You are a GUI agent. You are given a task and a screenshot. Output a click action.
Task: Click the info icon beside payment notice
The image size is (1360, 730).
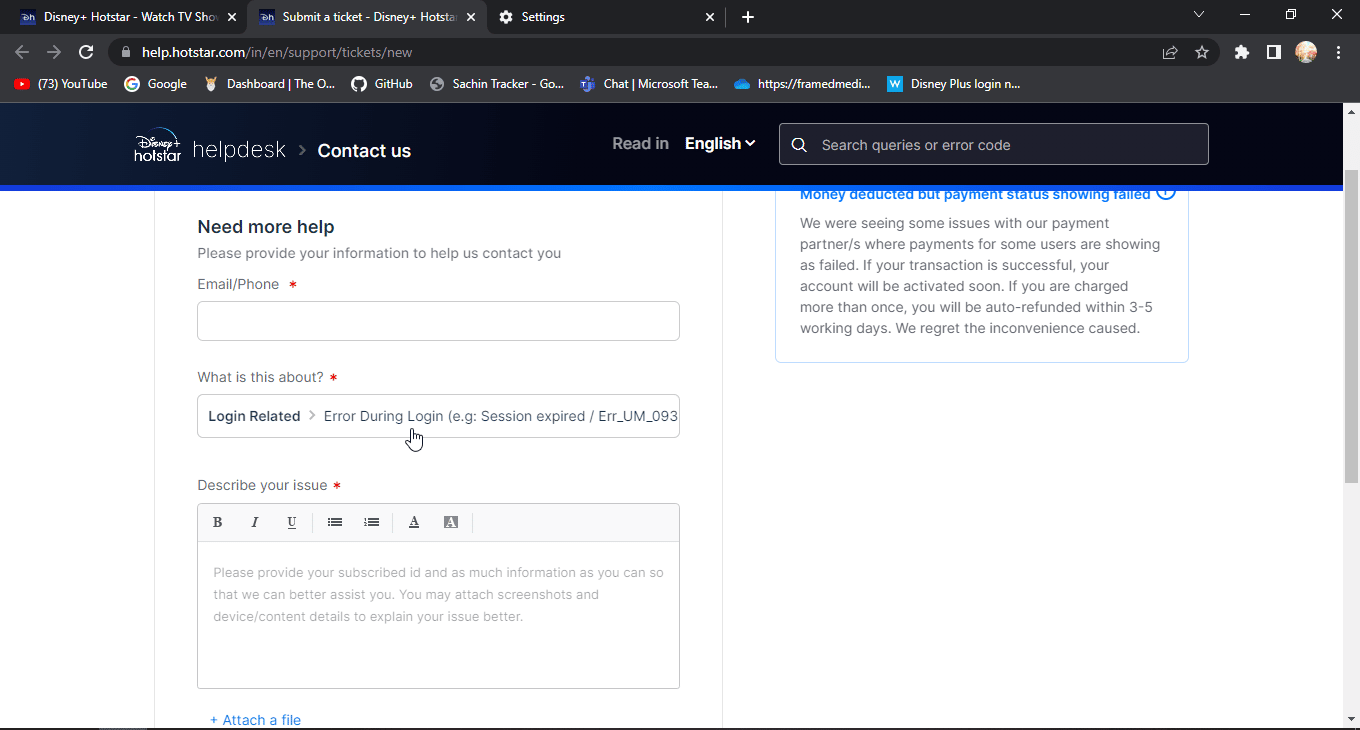pos(1166,193)
